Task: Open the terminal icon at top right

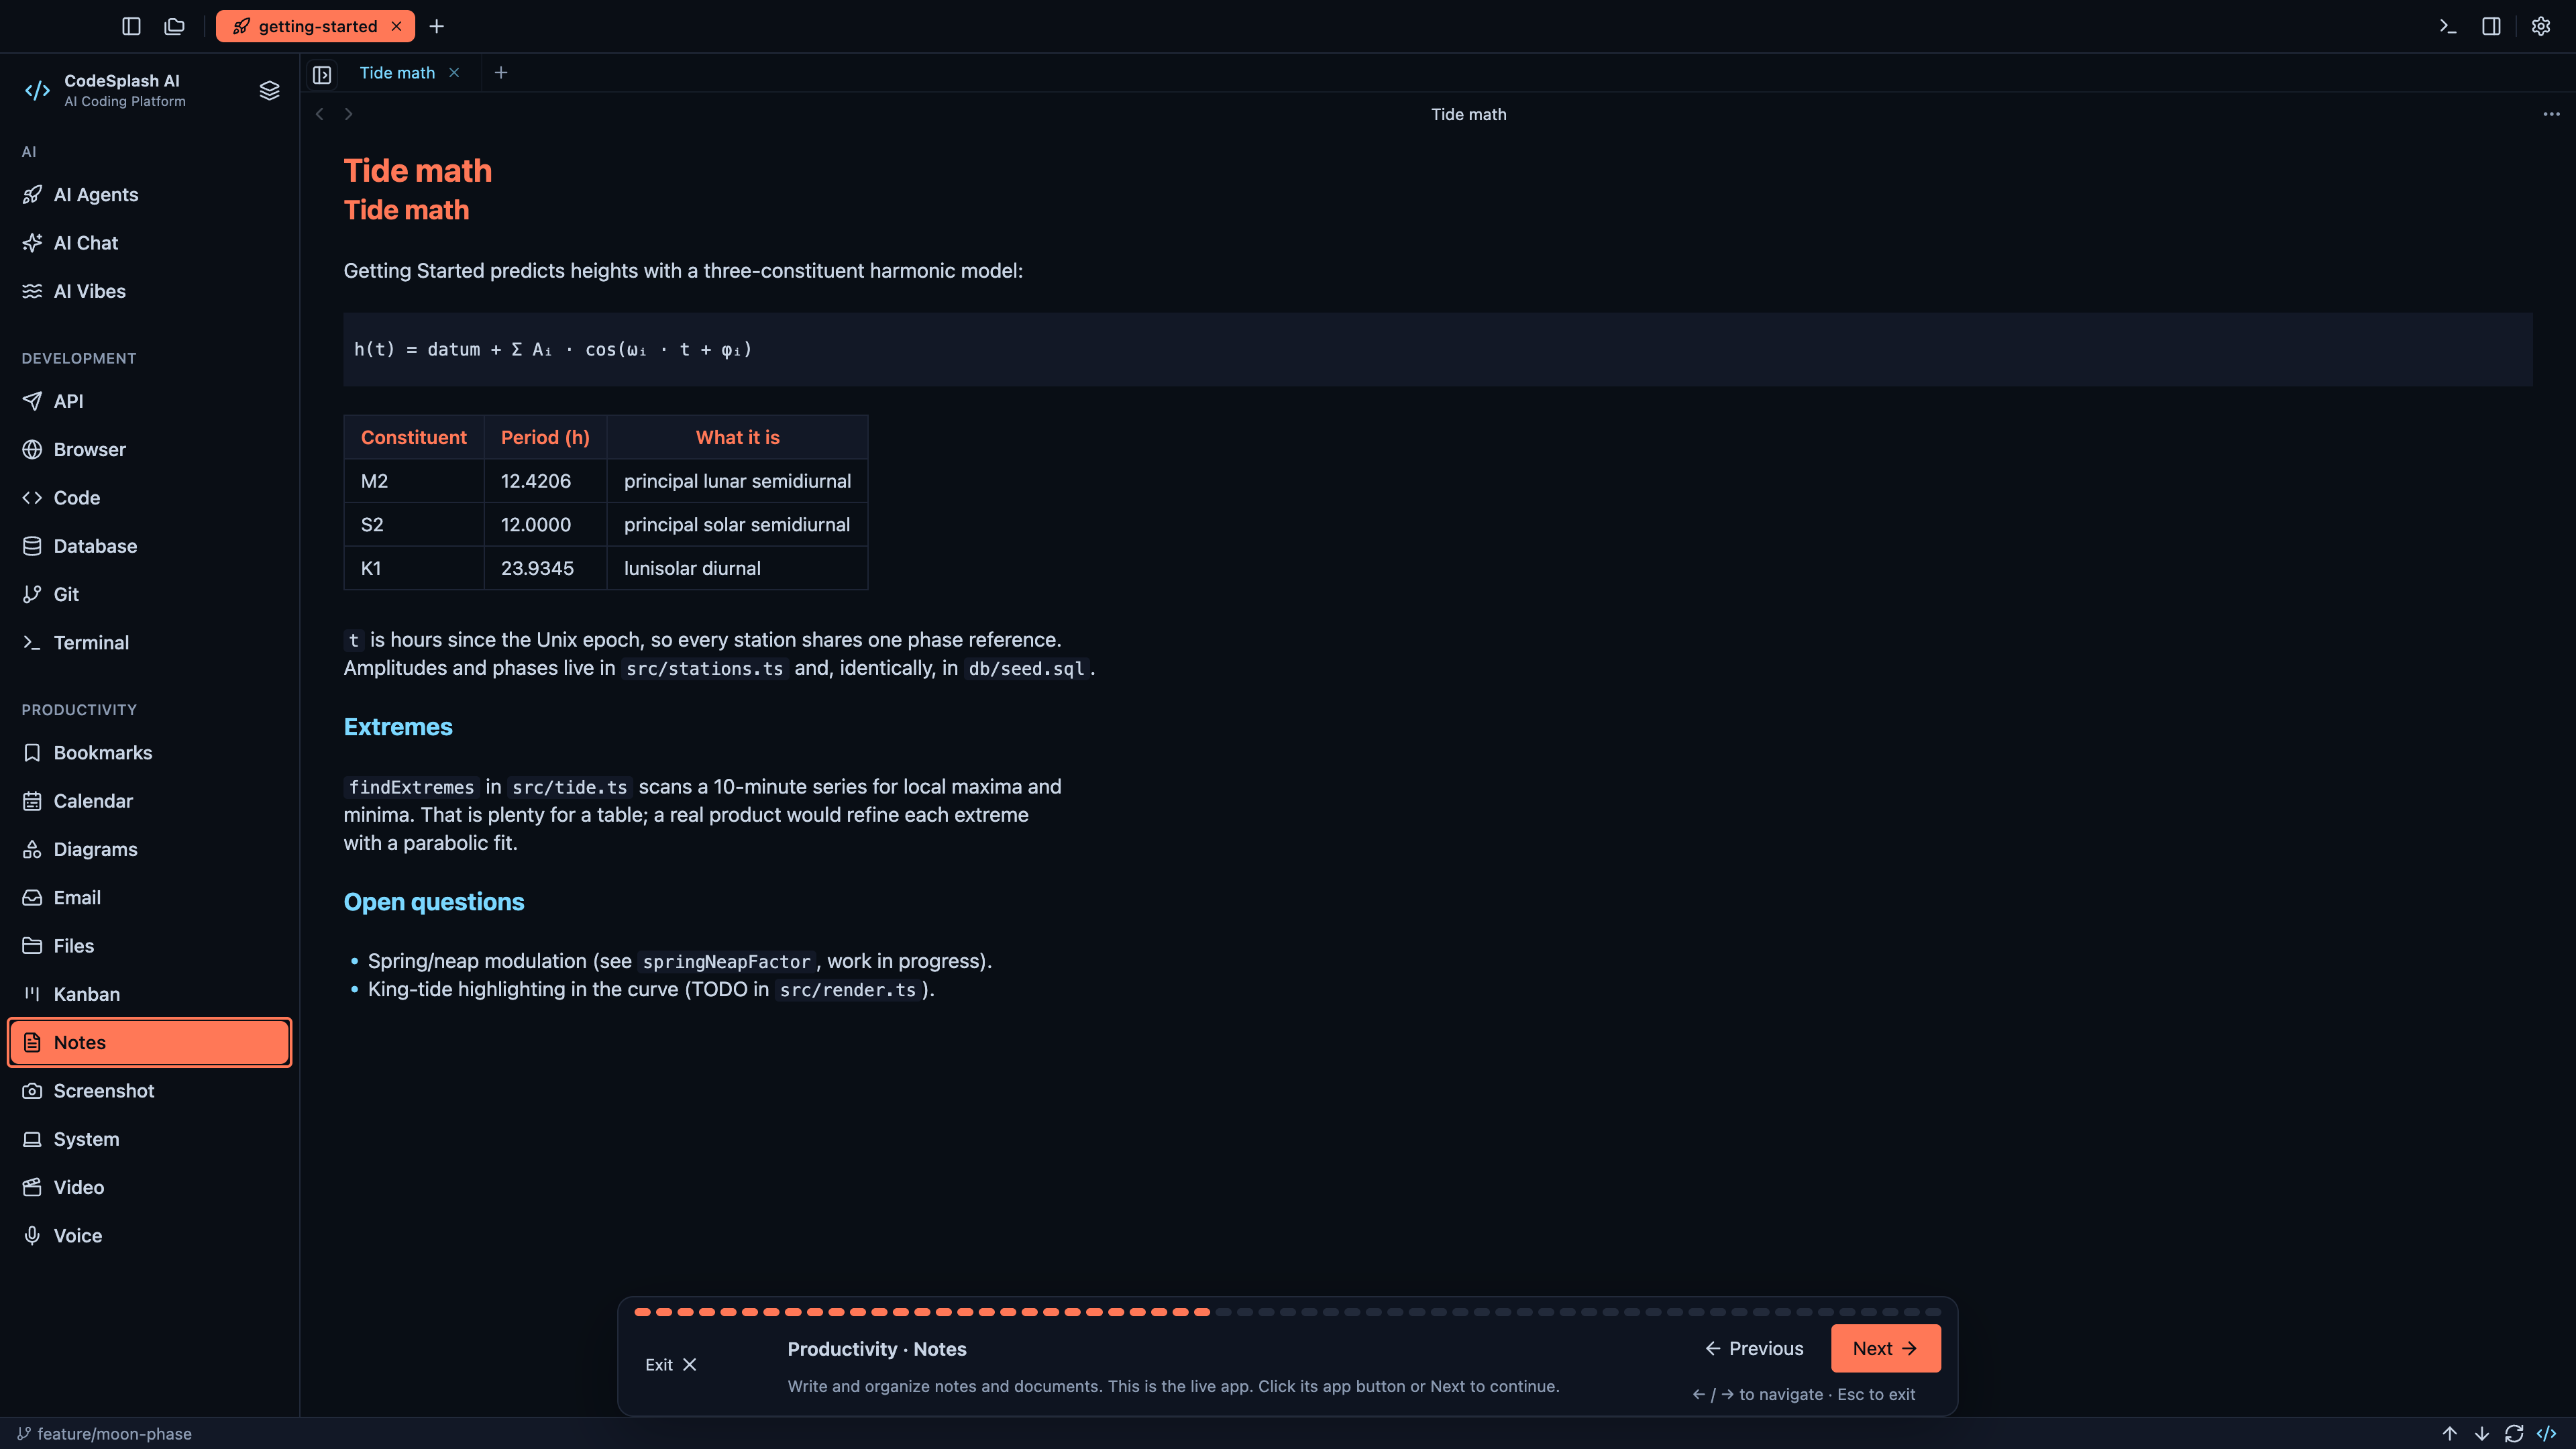Action: click(x=2448, y=26)
